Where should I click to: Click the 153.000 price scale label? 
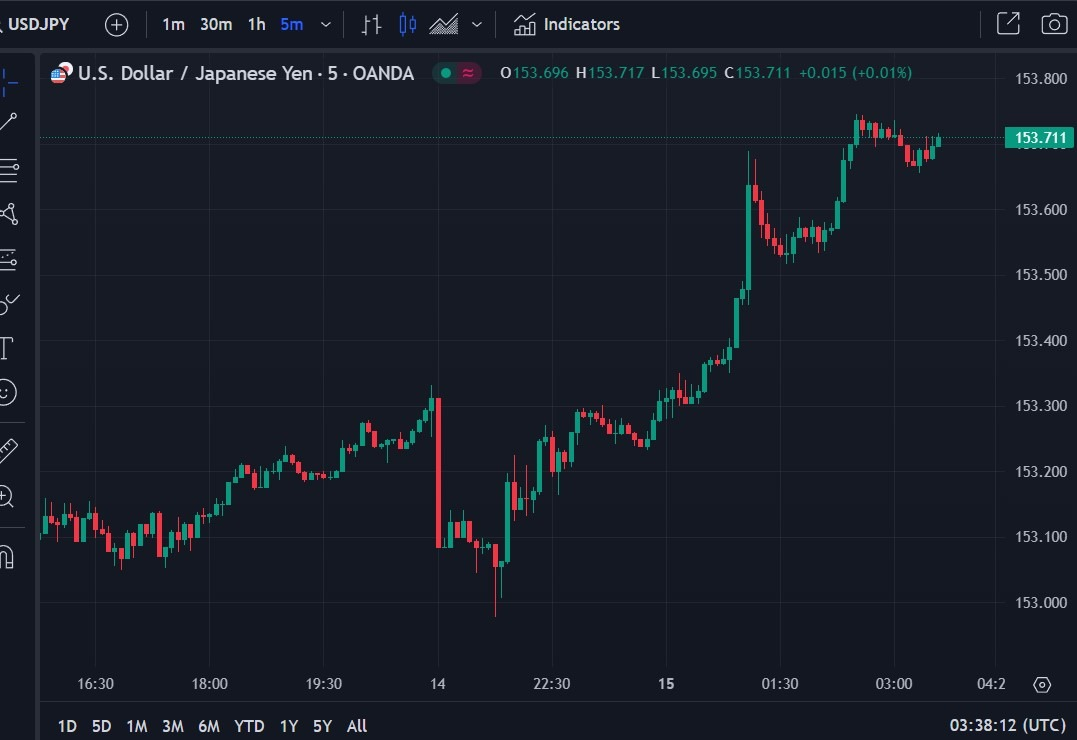[1041, 603]
